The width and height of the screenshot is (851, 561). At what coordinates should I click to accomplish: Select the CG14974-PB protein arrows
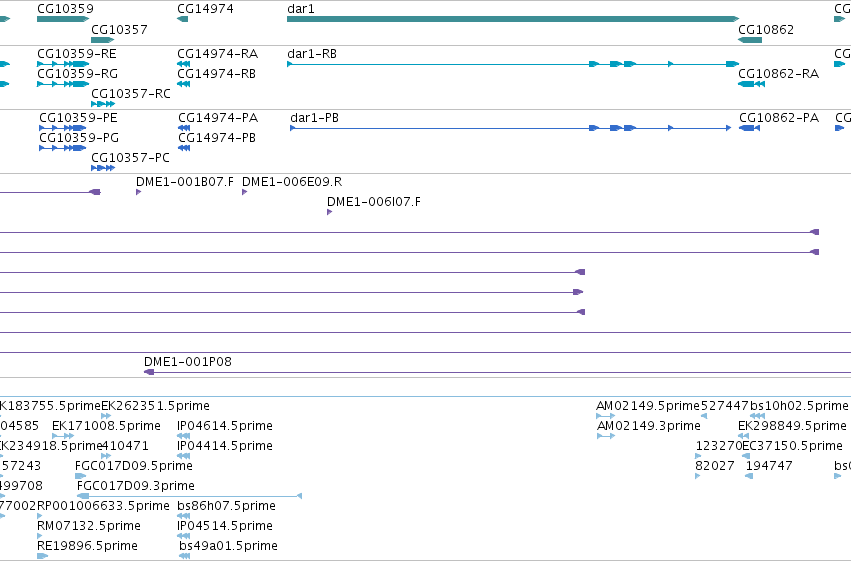tap(184, 148)
